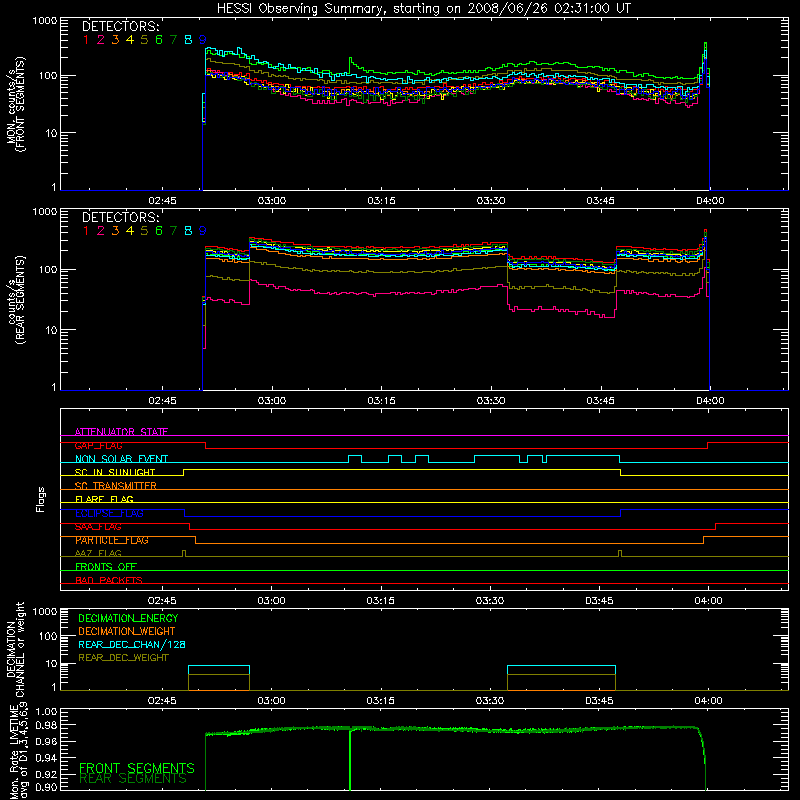Click 03:15 time label under front segments plot
This screenshot has height=800, width=800.
tap(381, 201)
